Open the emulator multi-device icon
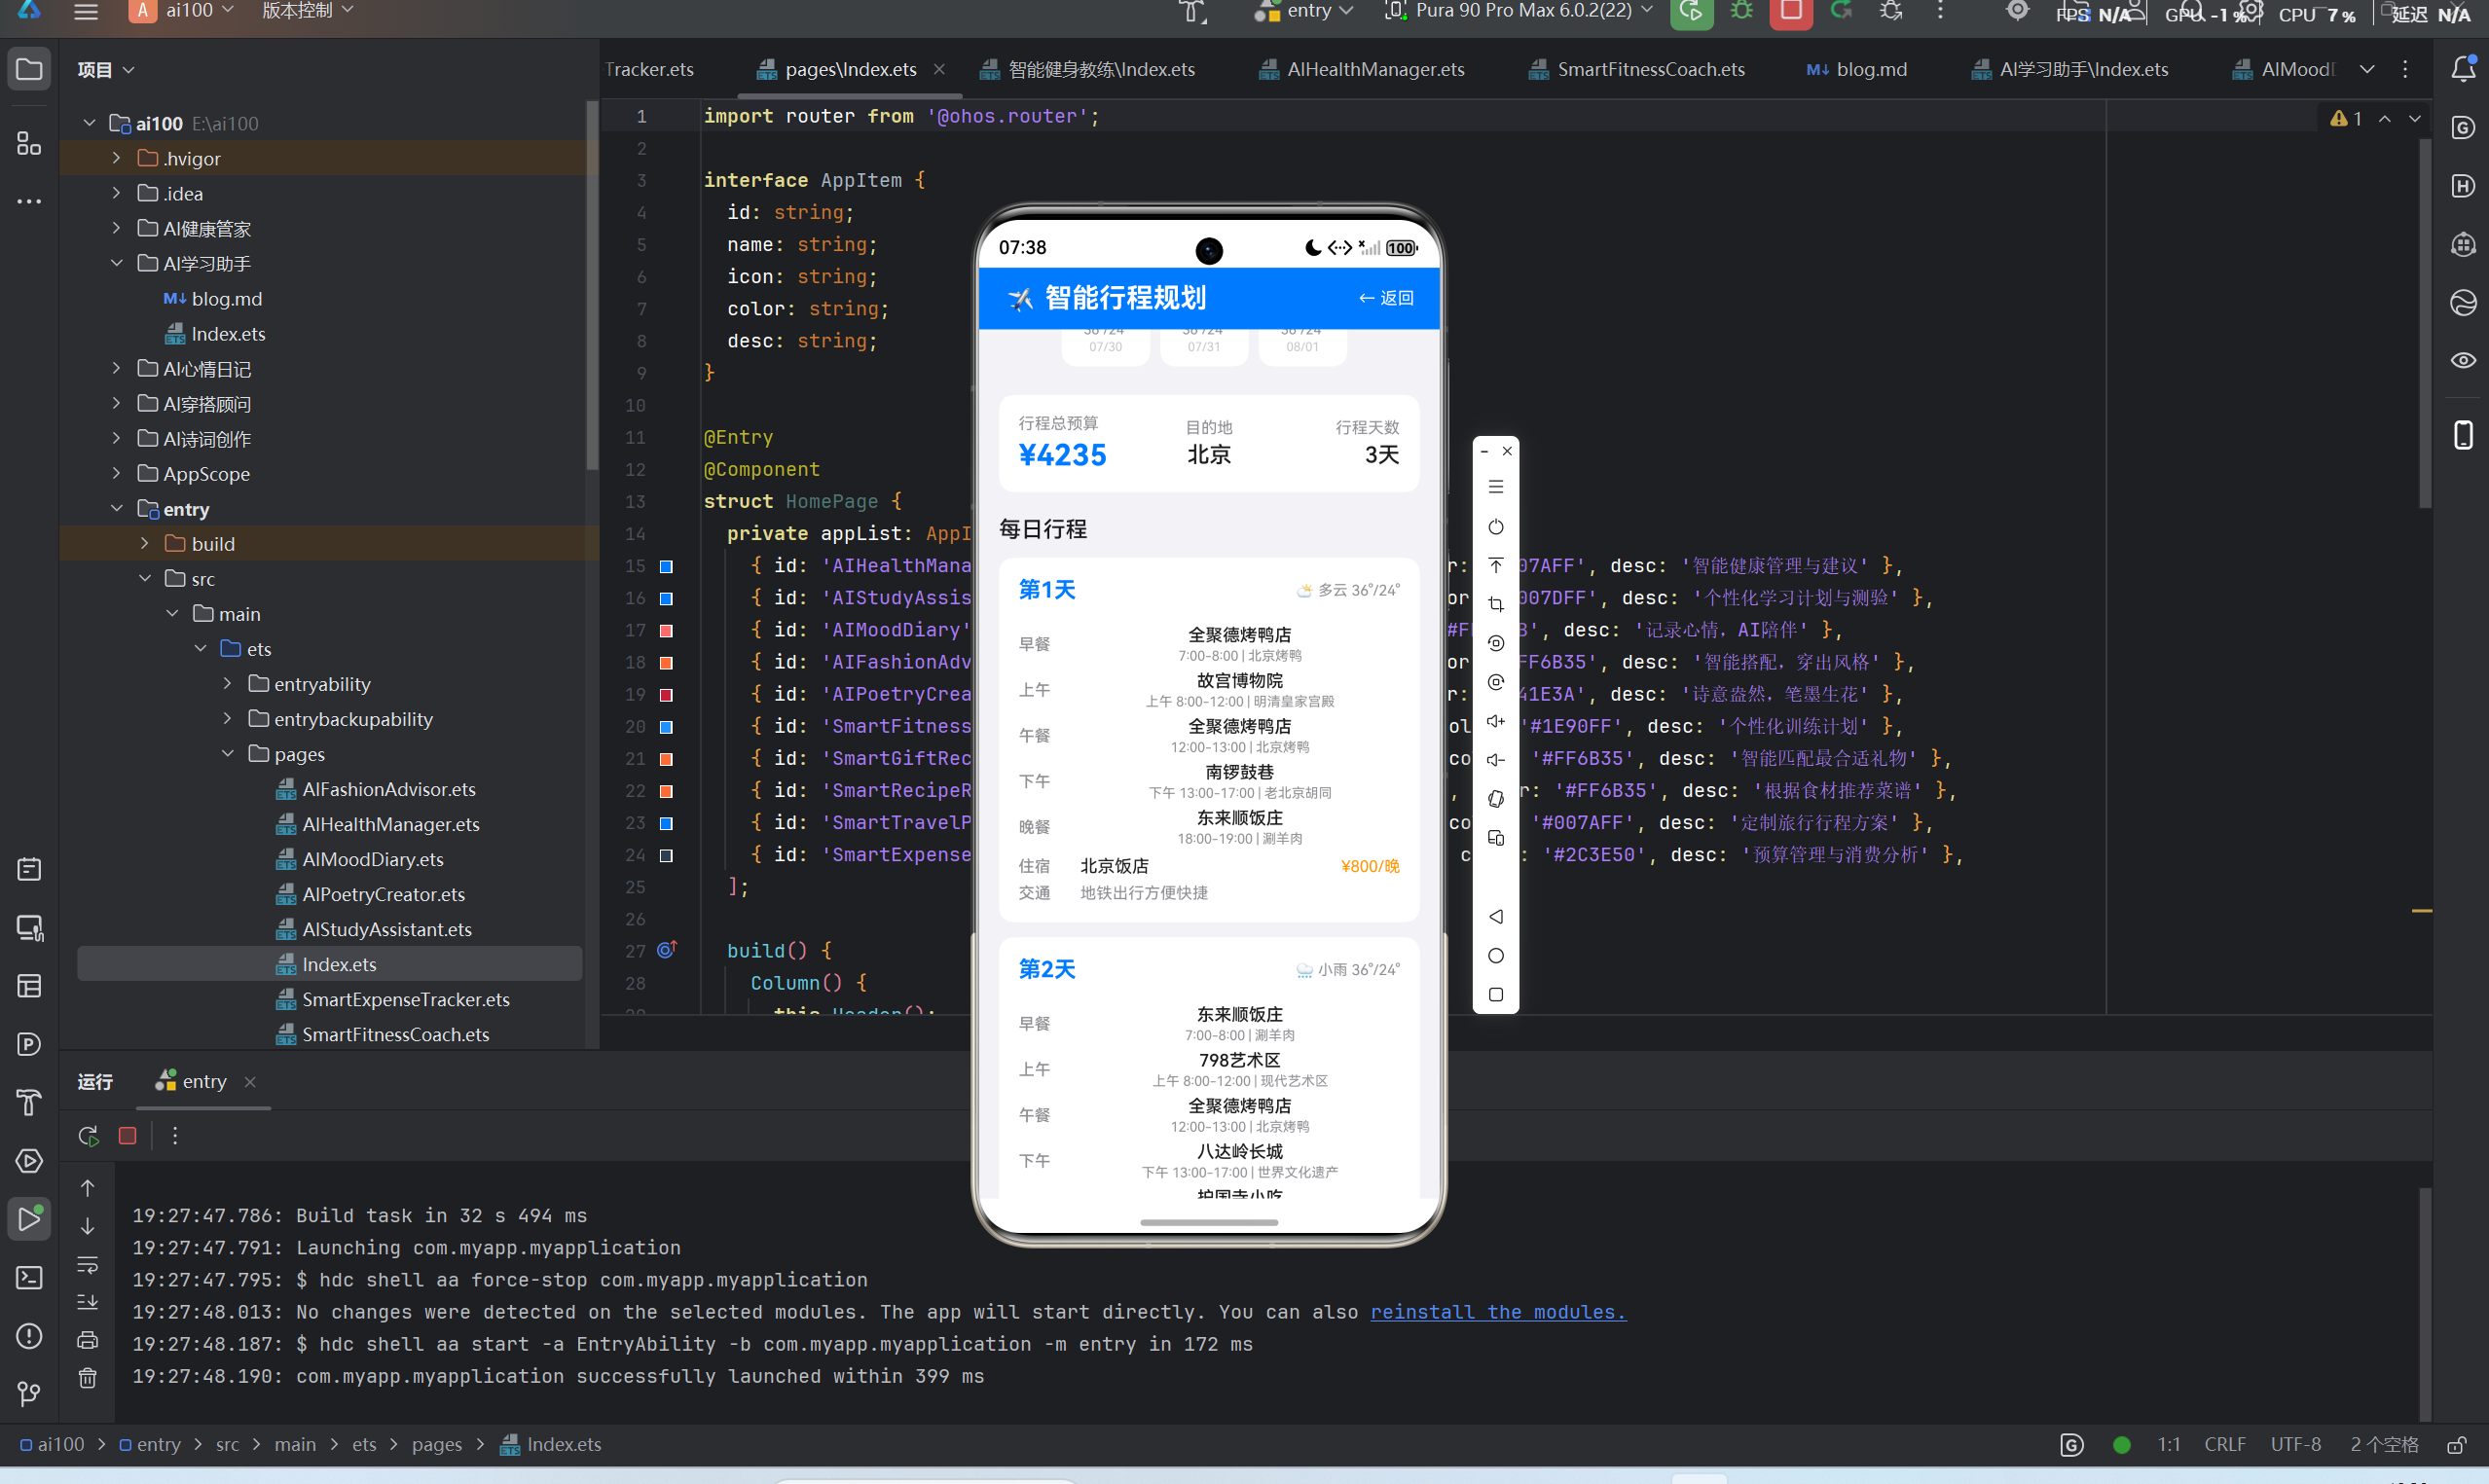 click(x=1495, y=838)
